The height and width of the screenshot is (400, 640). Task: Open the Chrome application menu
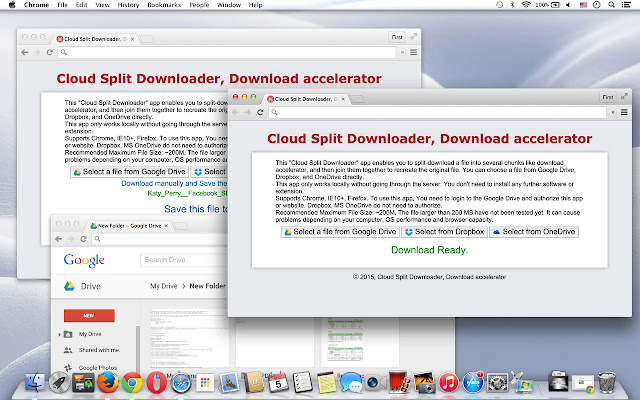coord(36,5)
